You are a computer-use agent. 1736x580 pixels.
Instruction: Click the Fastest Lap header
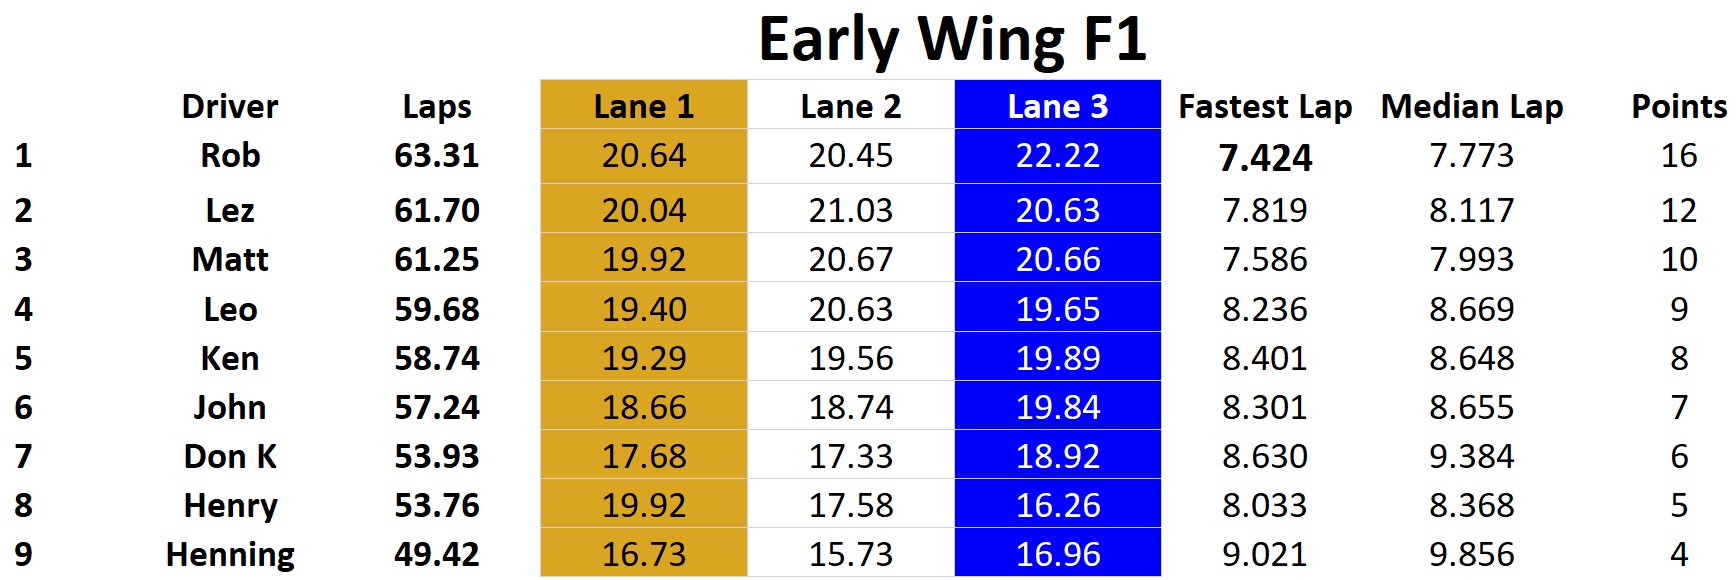1265,107
